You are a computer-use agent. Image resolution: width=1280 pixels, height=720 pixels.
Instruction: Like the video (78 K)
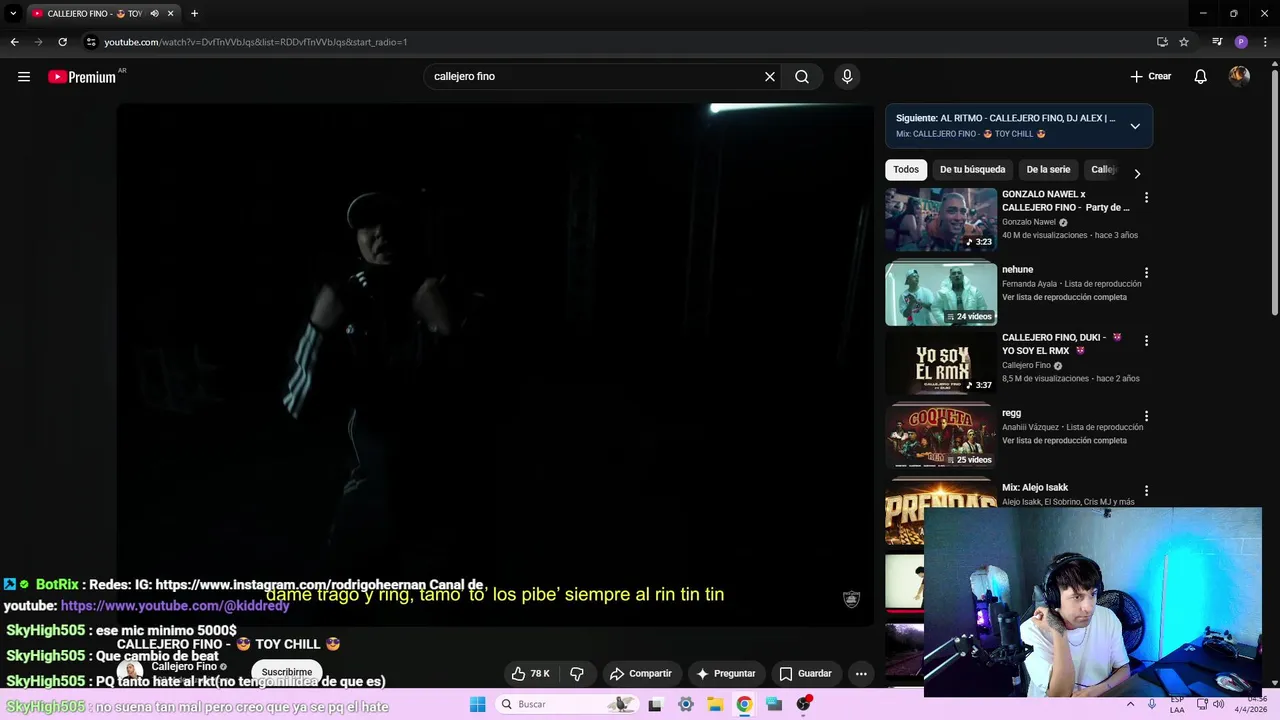[531, 674]
